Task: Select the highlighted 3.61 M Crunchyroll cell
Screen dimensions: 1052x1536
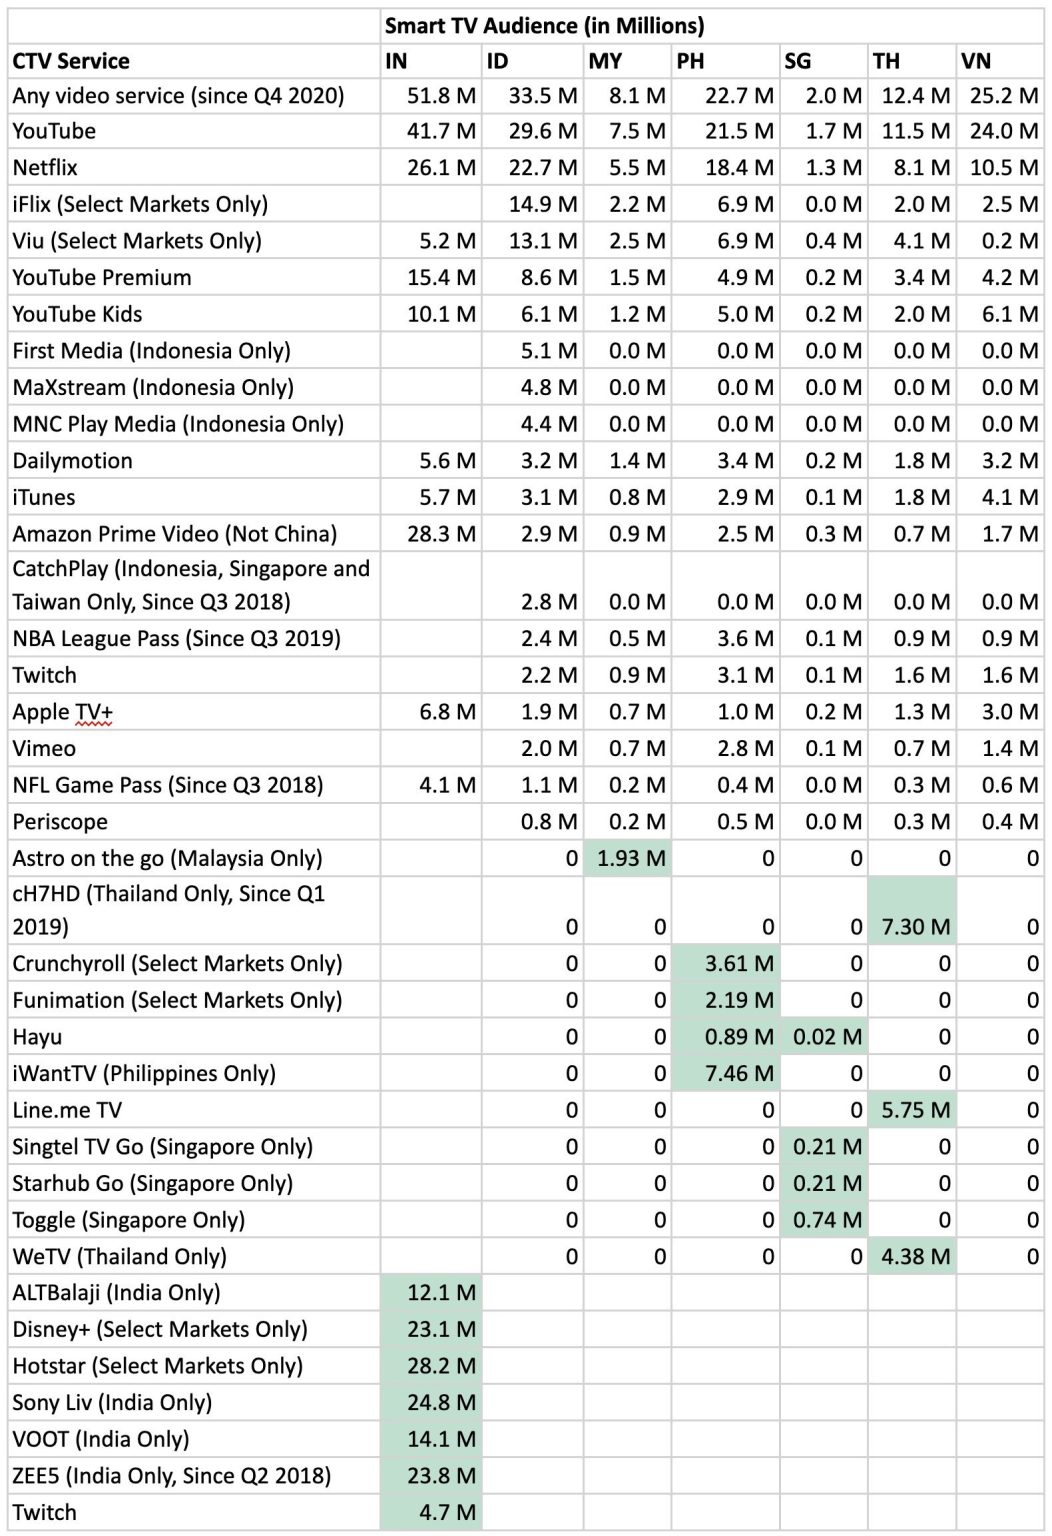Action: tap(725, 964)
